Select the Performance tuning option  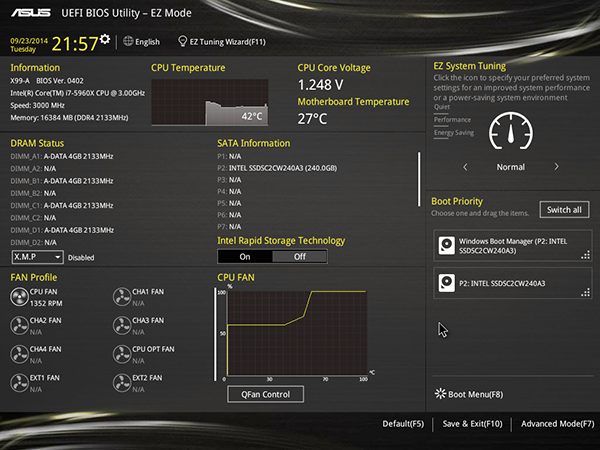tap(452, 120)
